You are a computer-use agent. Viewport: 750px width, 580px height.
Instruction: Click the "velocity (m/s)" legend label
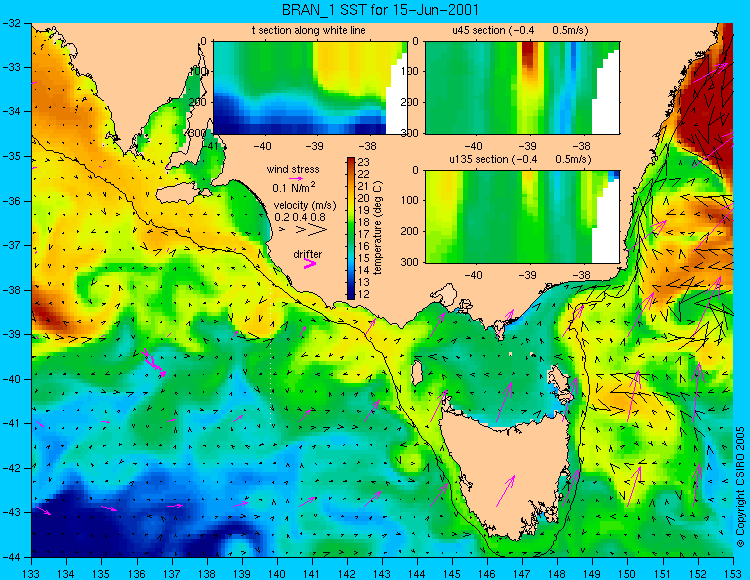(x=305, y=205)
